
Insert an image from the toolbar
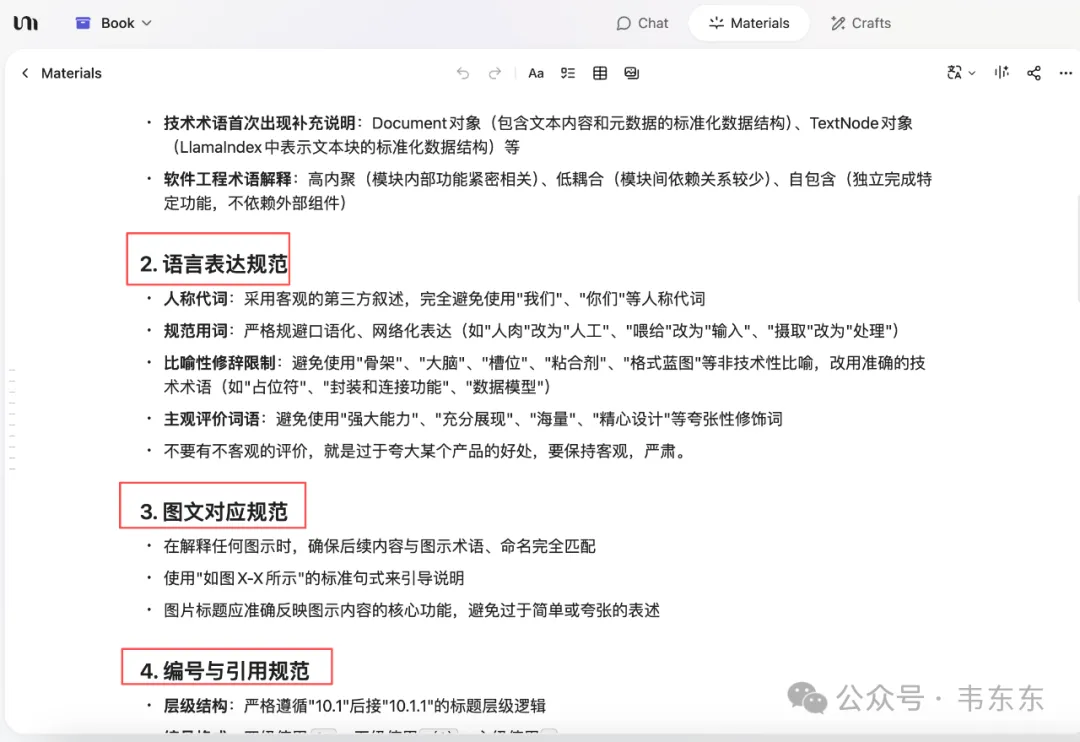tap(632, 73)
